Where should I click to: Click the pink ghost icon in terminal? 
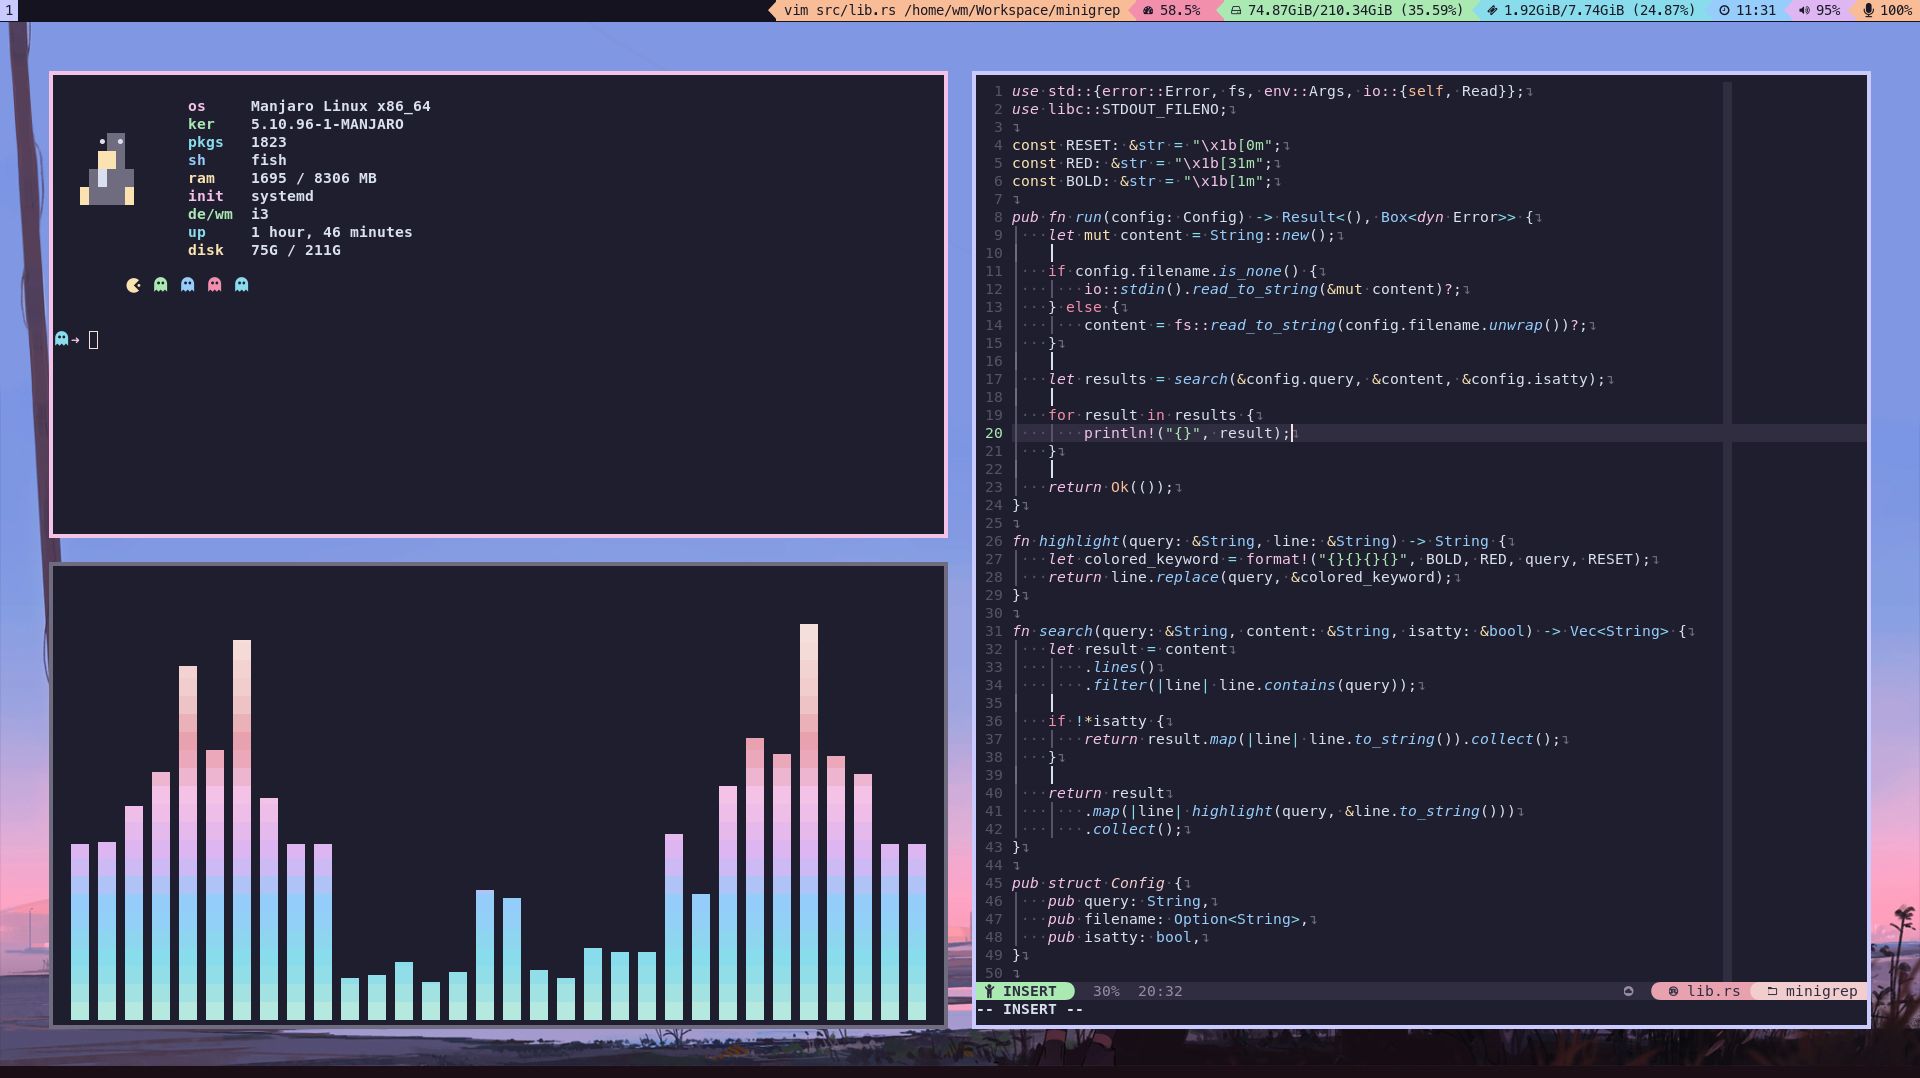click(x=214, y=285)
